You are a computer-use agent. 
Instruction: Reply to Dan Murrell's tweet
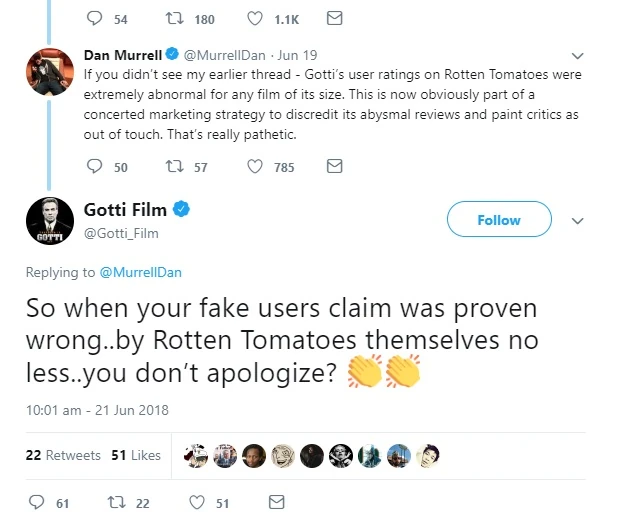pos(96,167)
